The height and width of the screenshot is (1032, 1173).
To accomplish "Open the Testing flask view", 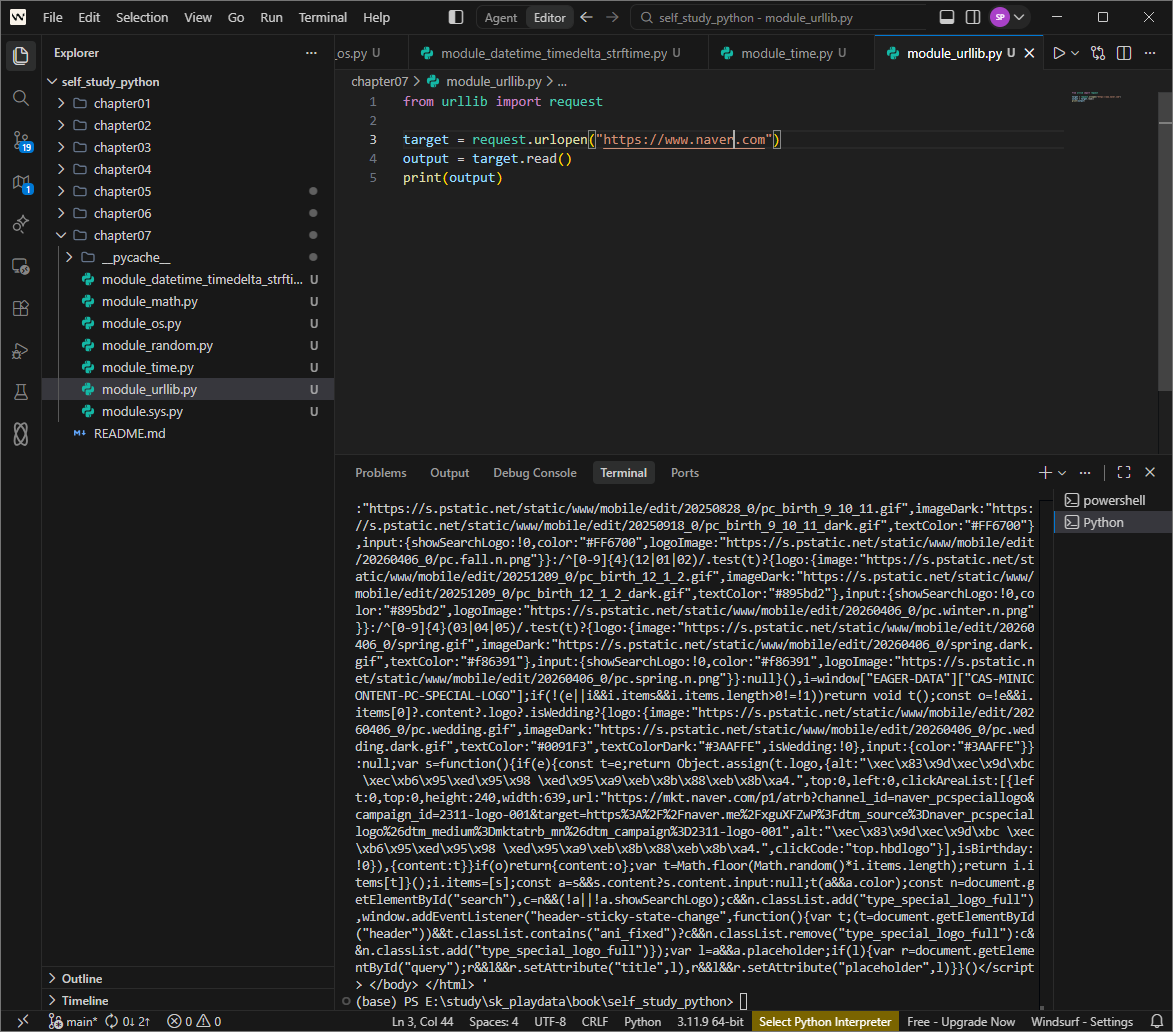I will [21, 392].
